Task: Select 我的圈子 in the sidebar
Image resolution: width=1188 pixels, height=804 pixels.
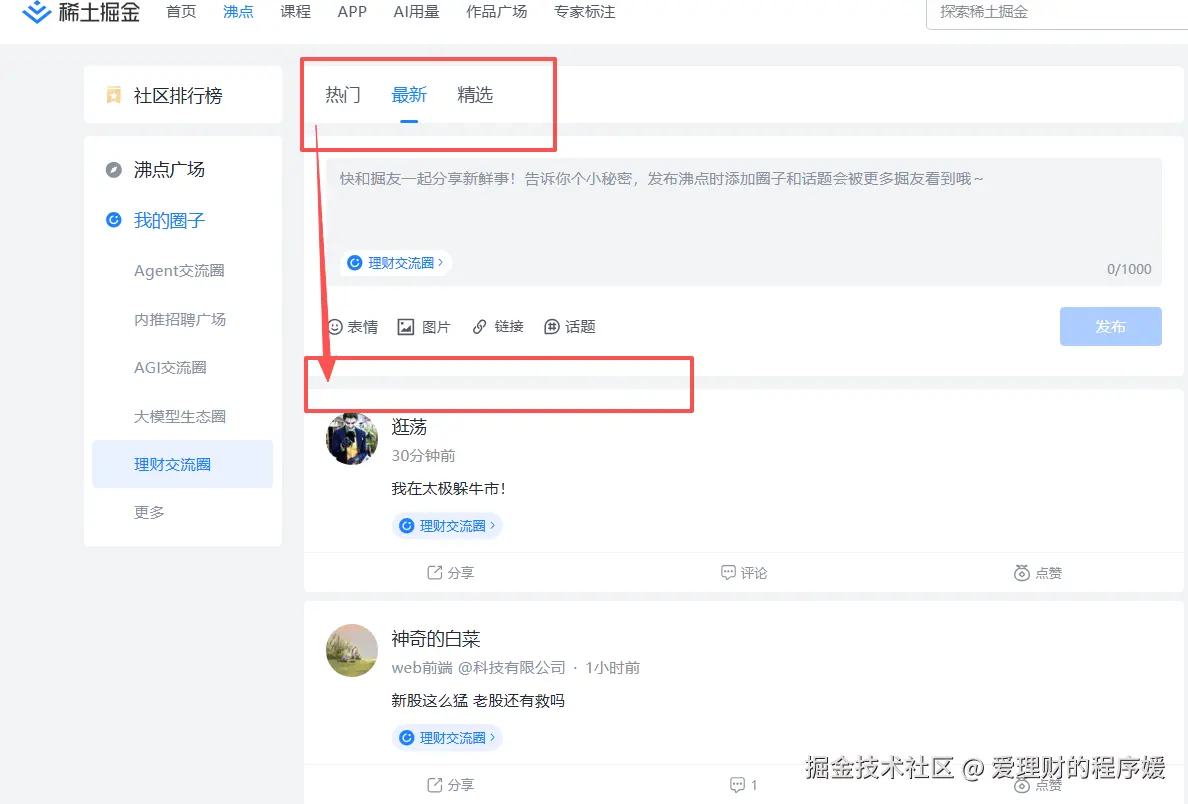Action: (170, 221)
